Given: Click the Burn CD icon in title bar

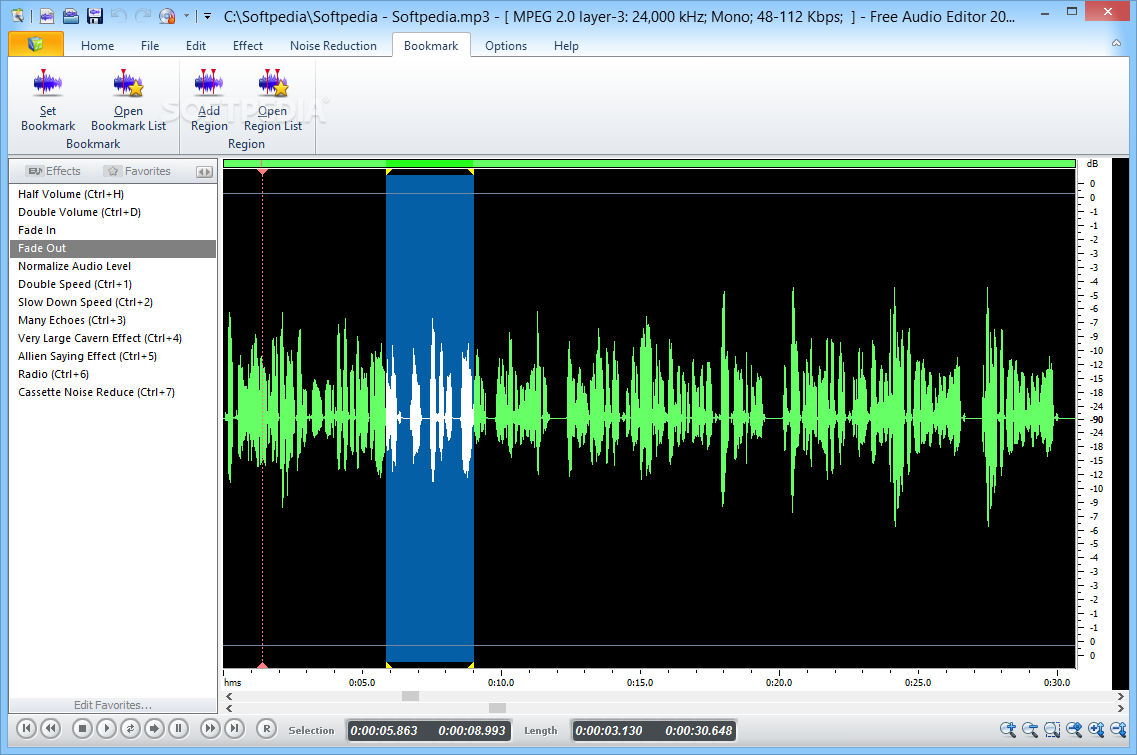Looking at the screenshot, I should point(167,15).
